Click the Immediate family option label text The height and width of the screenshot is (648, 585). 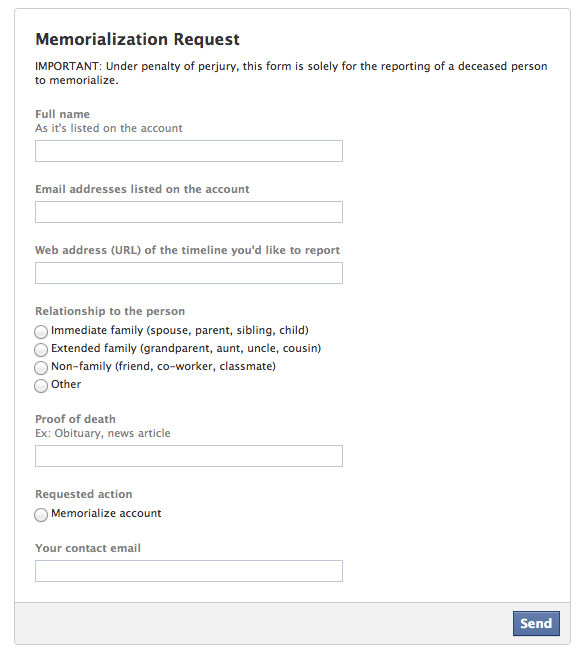click(180, 330)
